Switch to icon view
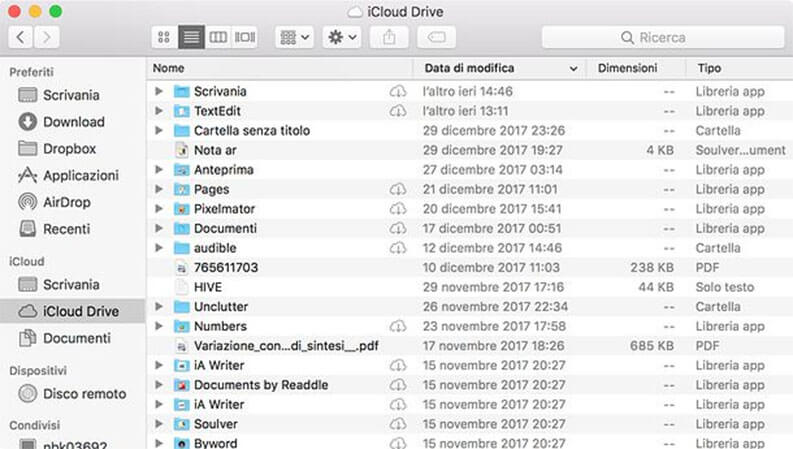Viewport: 793px width, 449px height. (x=164, y=37)
